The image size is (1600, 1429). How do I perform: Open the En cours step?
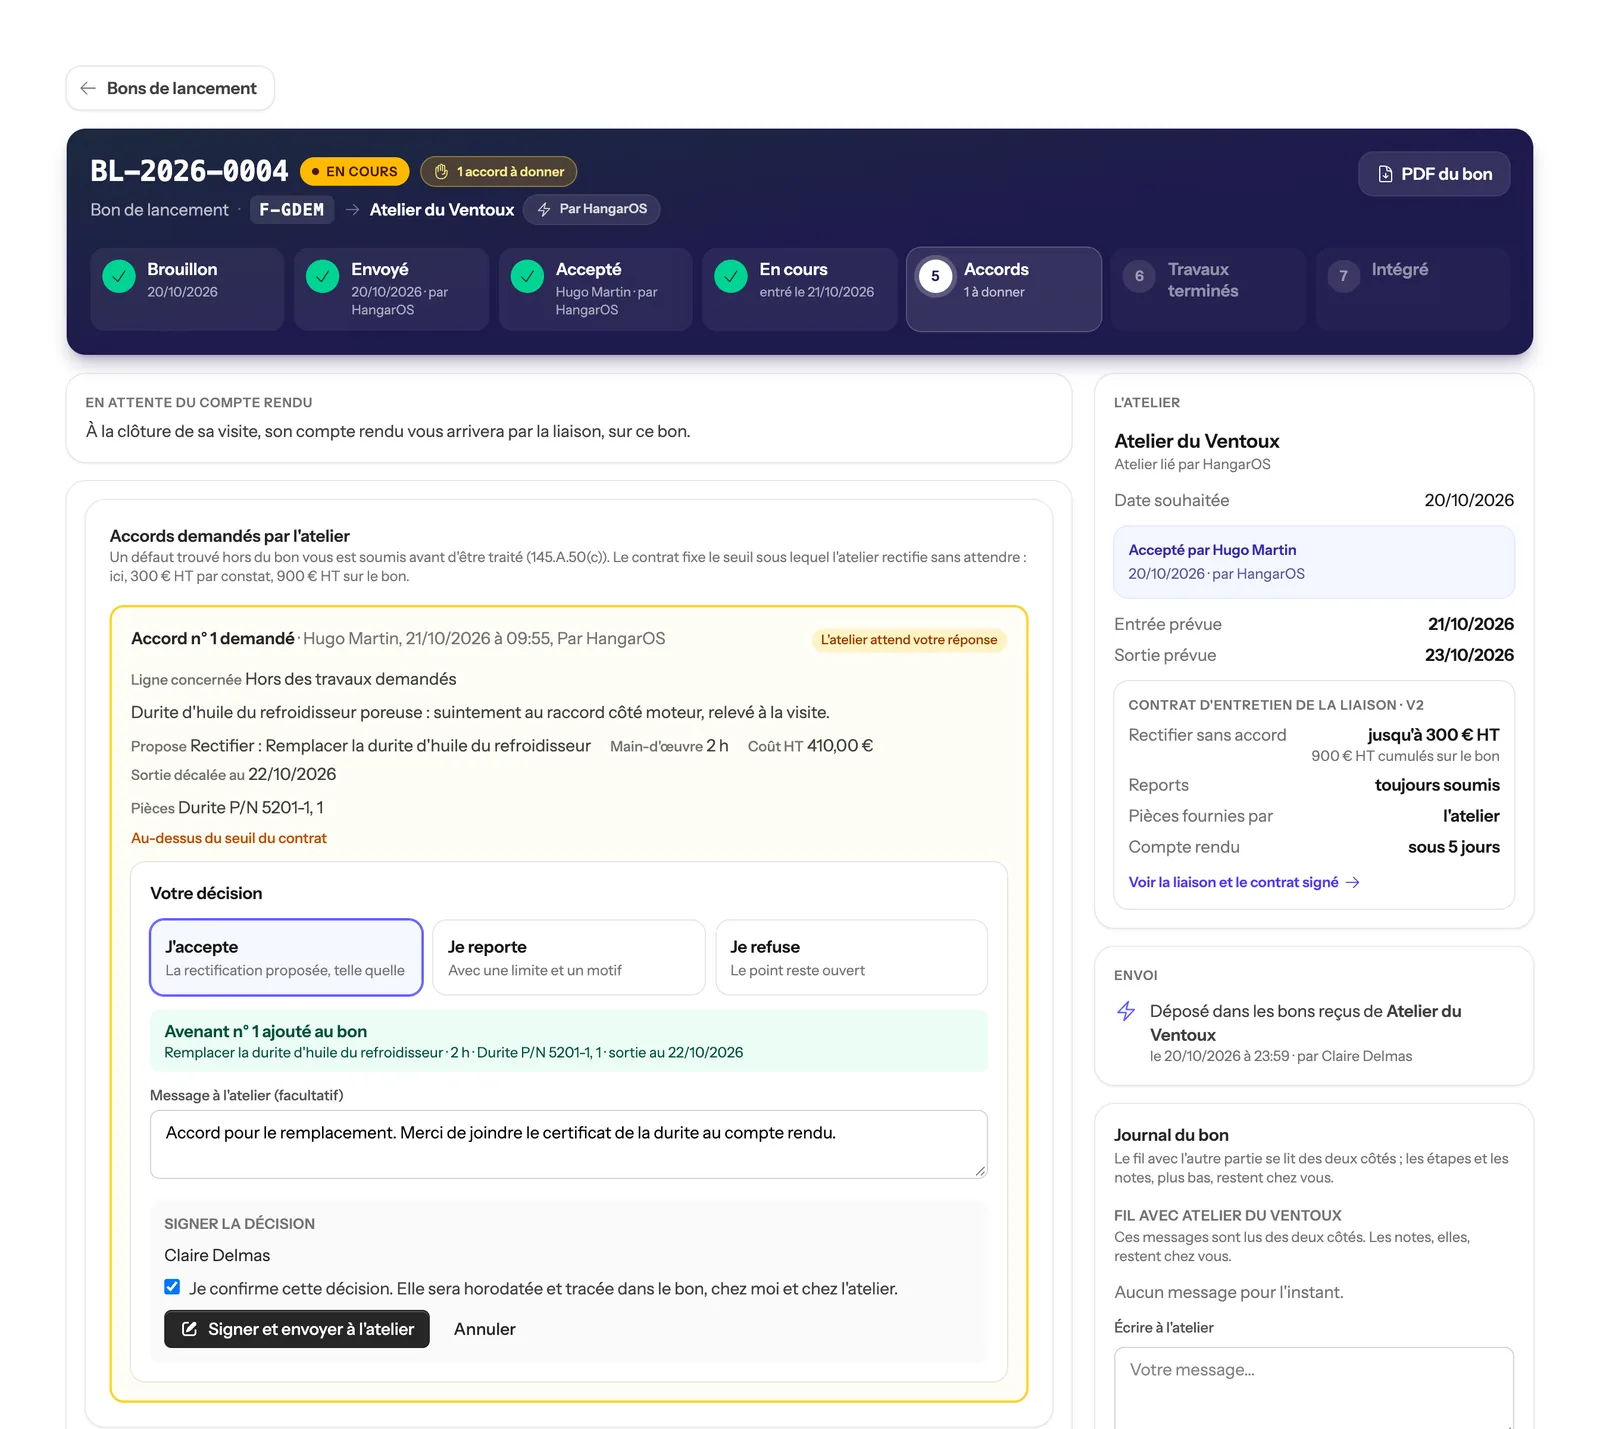click(x=800, y=289)
